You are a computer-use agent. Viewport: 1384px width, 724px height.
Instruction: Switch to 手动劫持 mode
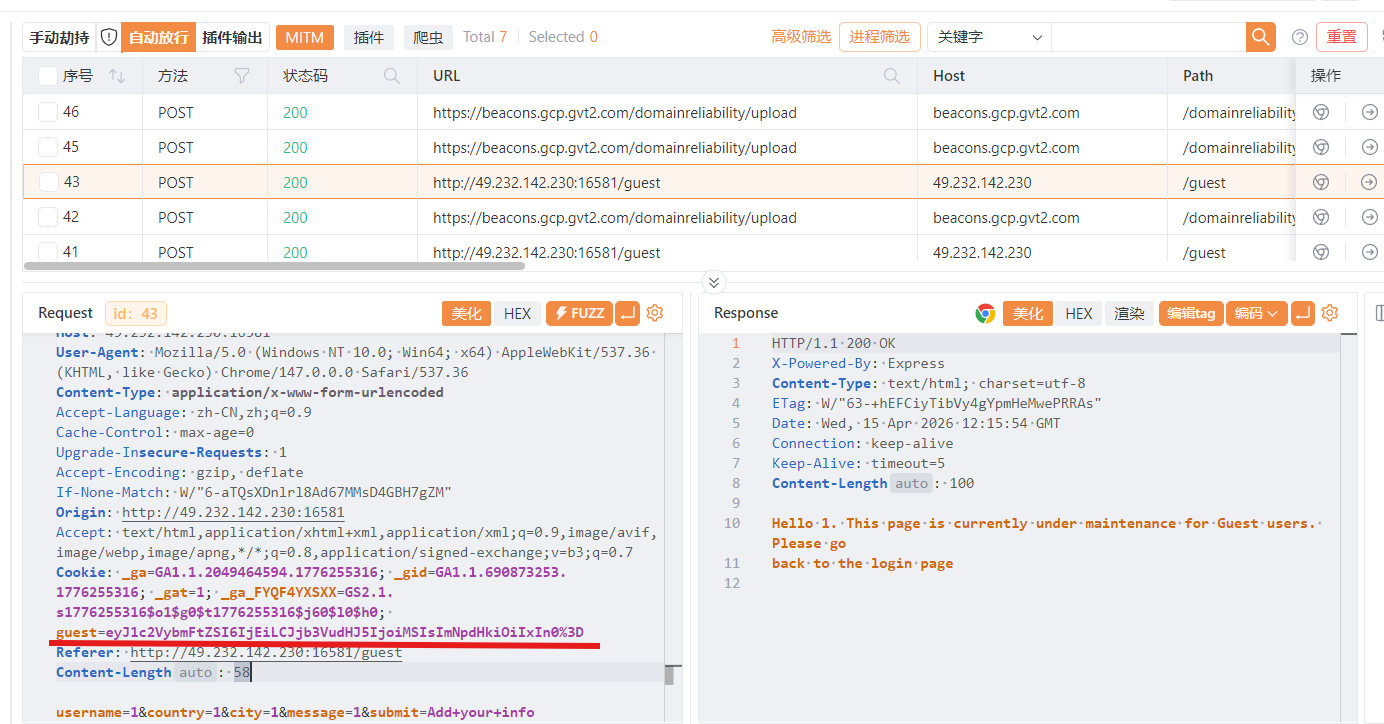click(60, 37)
